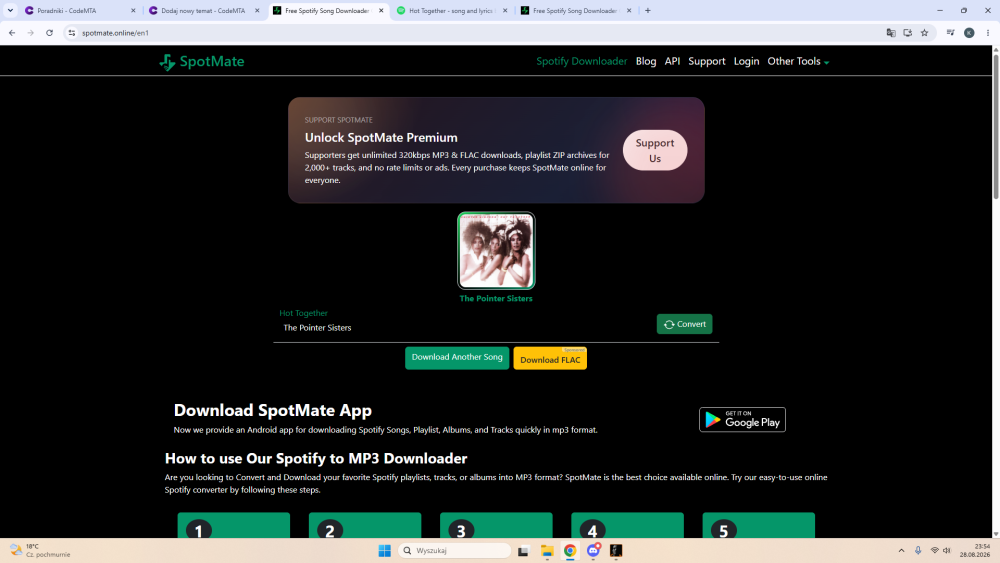This screenshot has width=1000, height=563.
Task: Click the volume tray icon
Action: click(946, 551)
